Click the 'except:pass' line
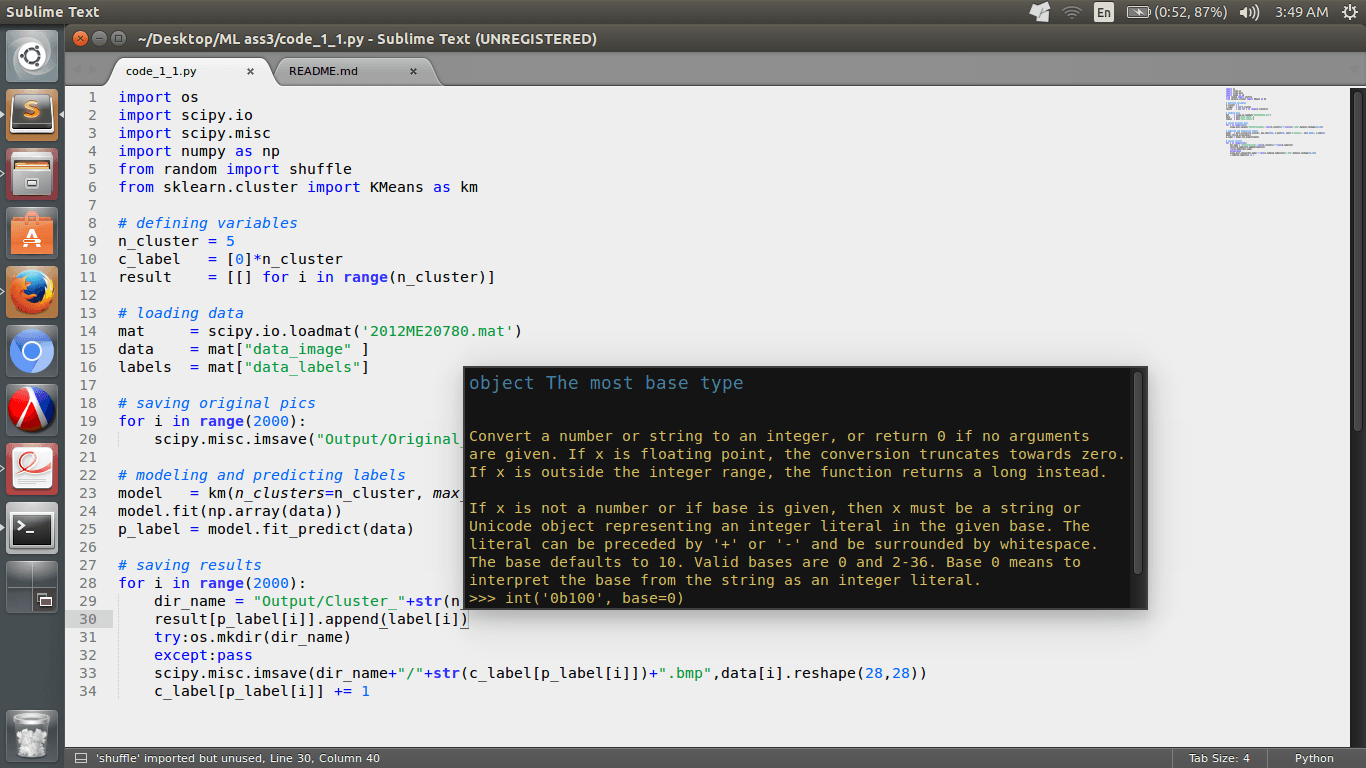Image resolution: width=1366 pixels, height=768 pixels. pos(204,655)
